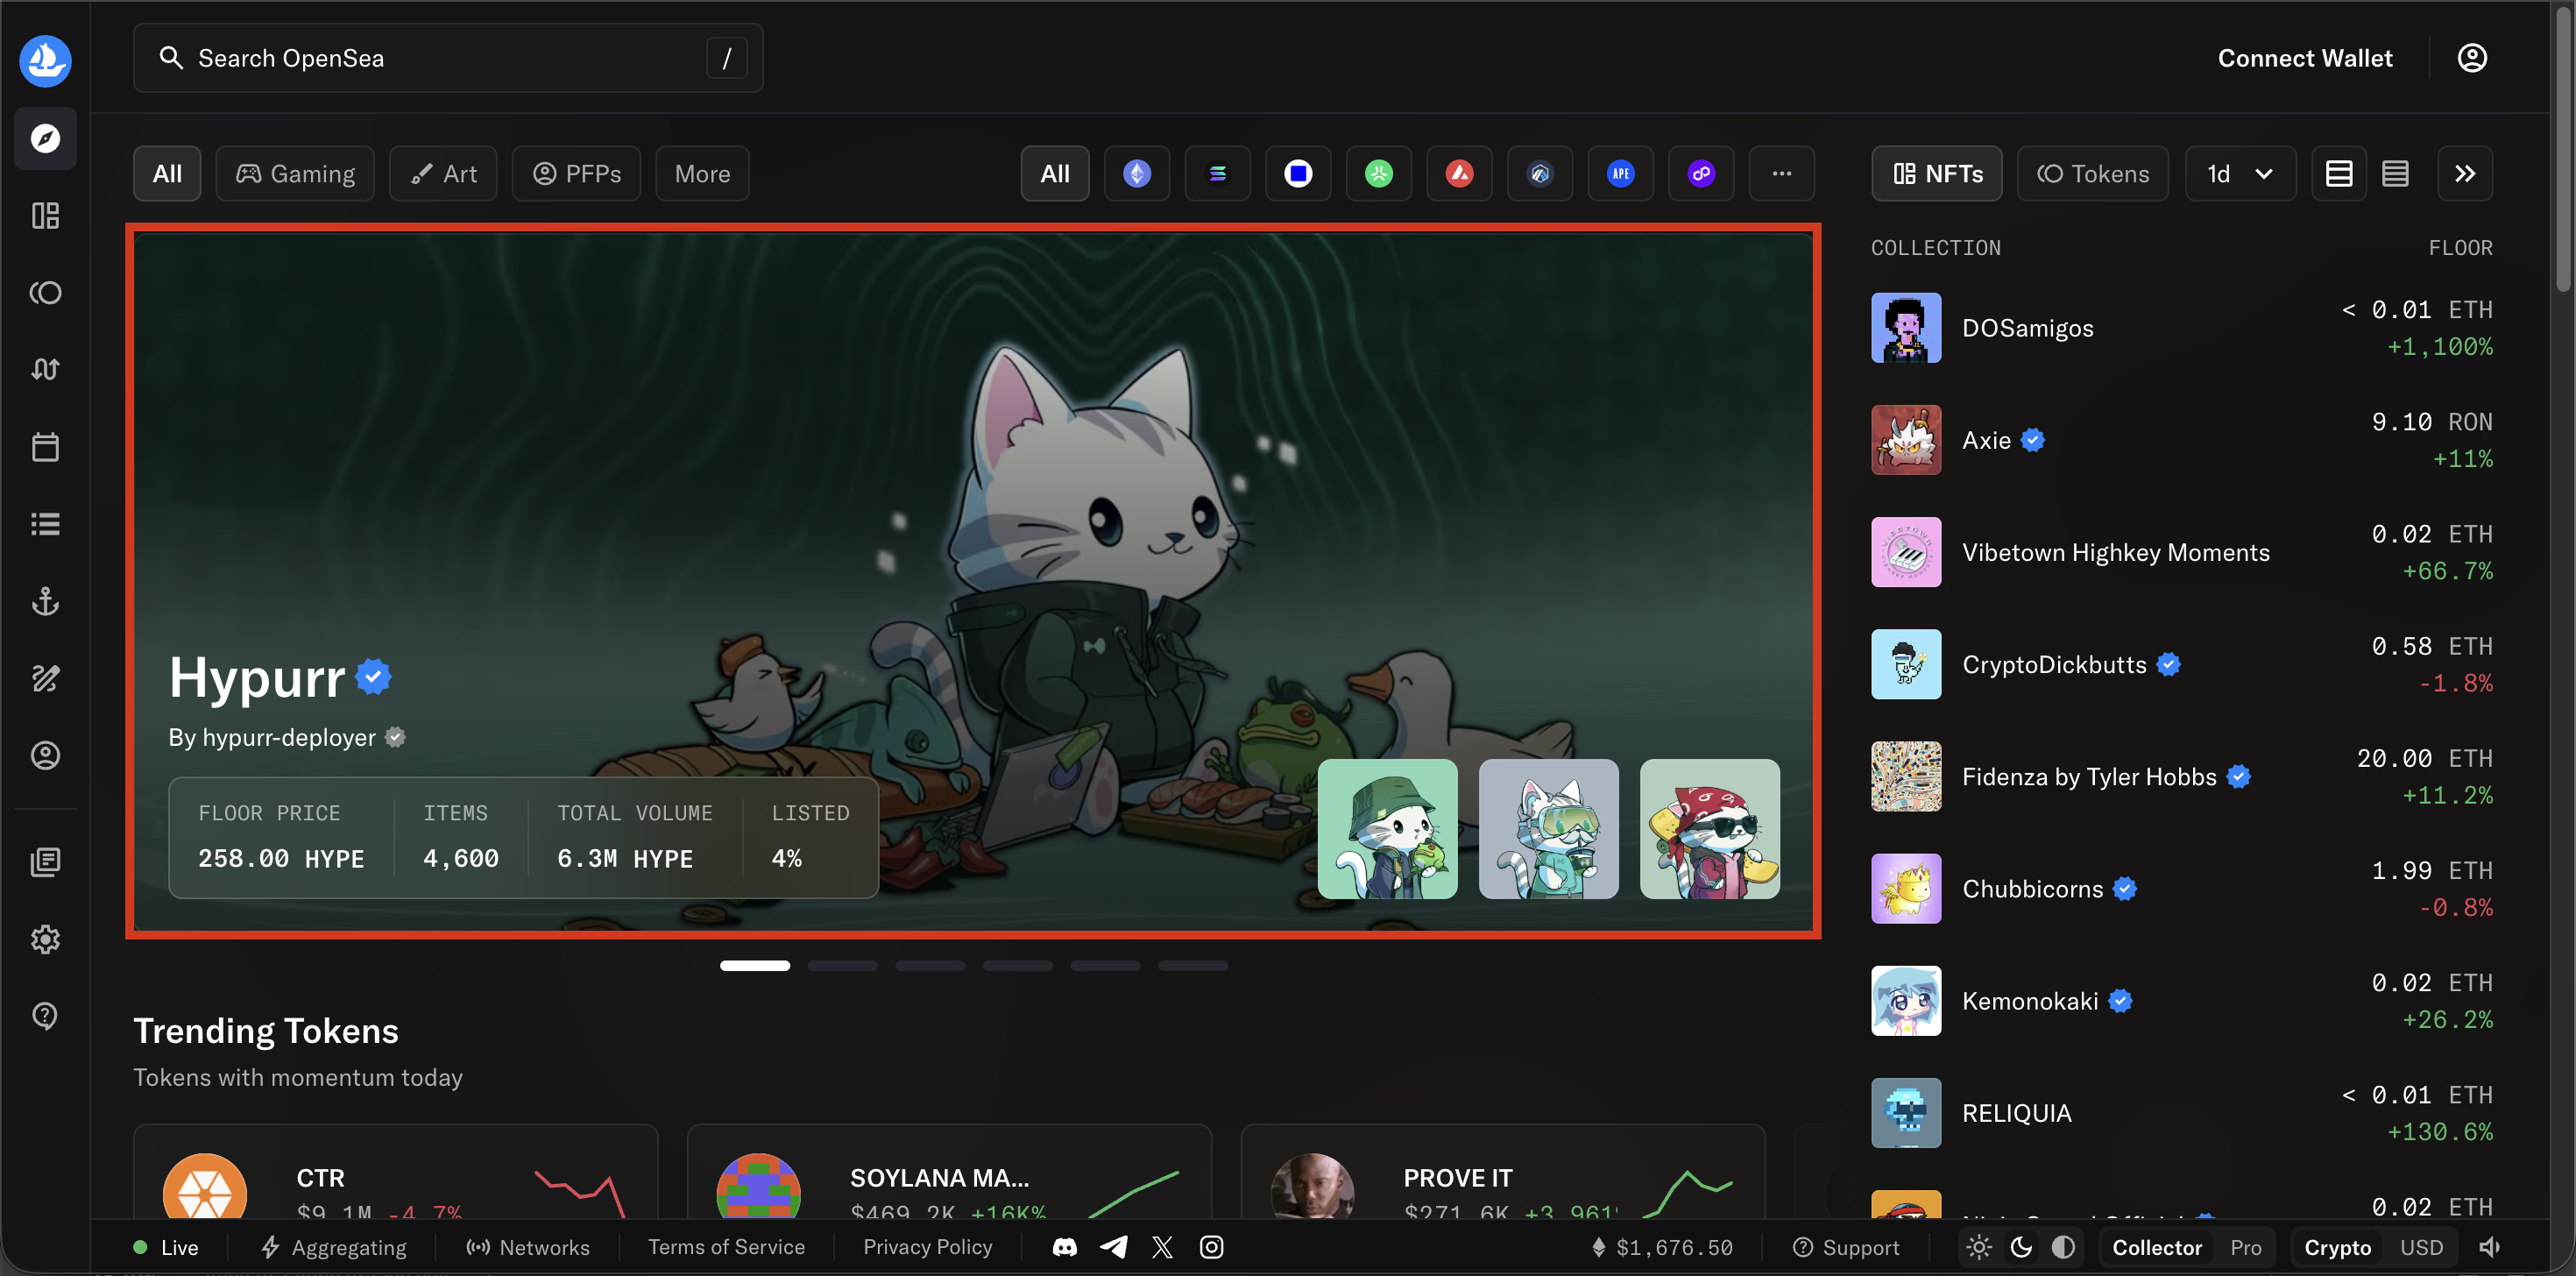Screen dimensions: 2576x1276
Task: Open the Profile icon in sidebar
Action: (x=45, y=755)
